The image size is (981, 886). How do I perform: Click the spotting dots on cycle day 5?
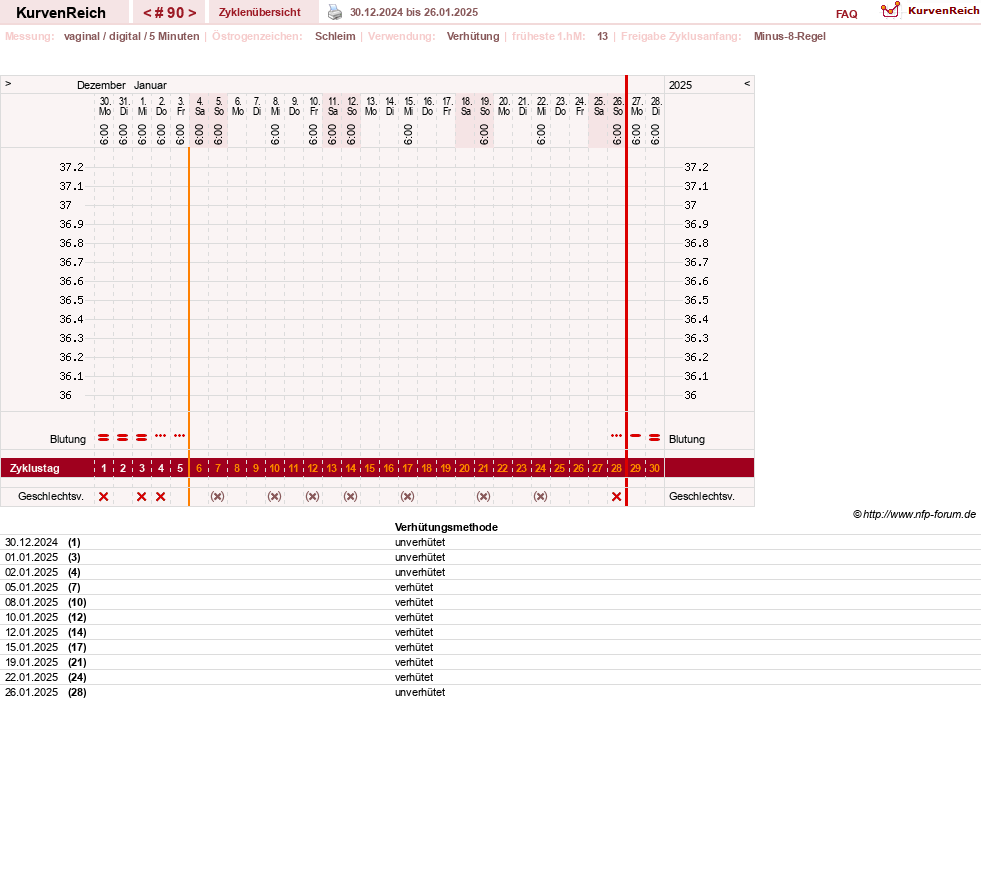pyautogui.click(x=180, y=435)
